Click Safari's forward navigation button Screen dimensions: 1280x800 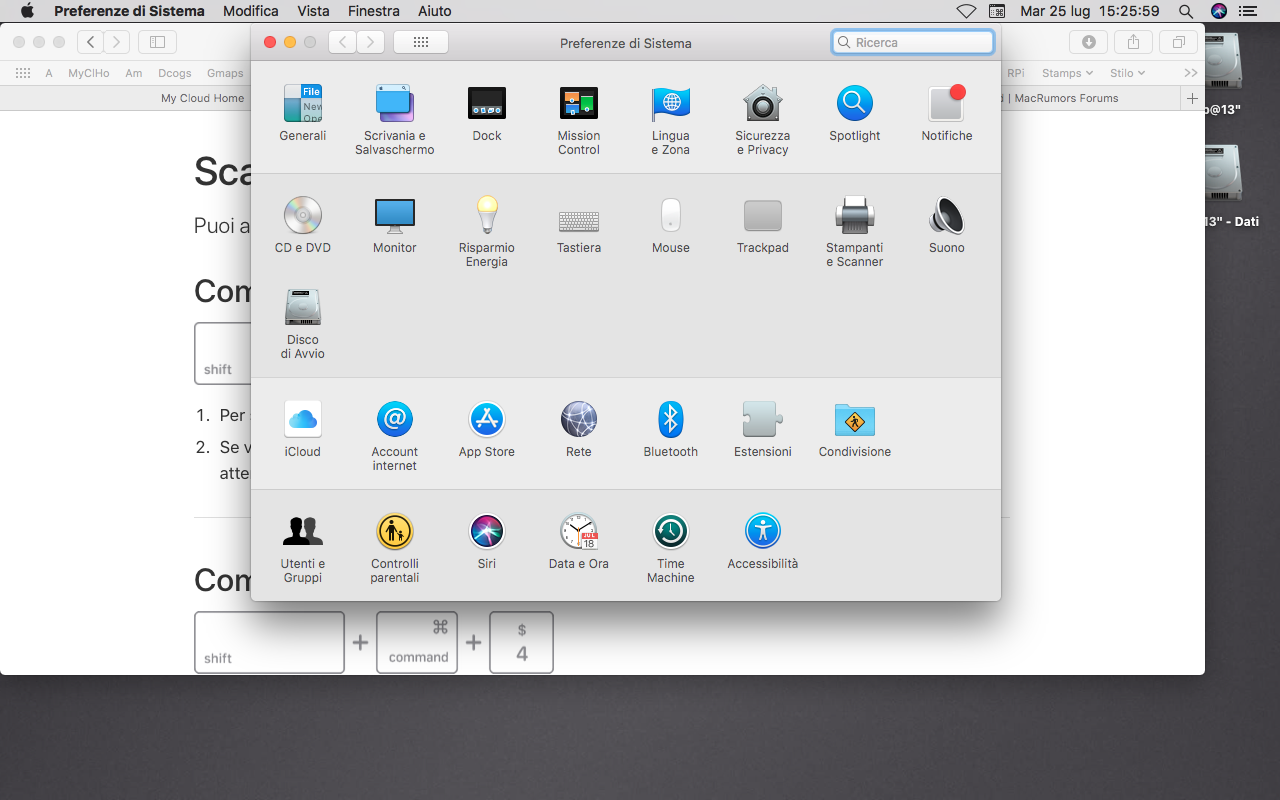click(117, 42)
